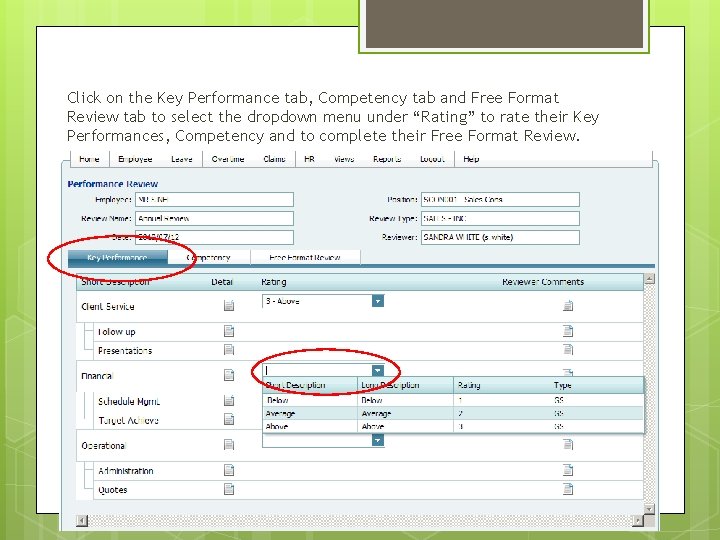This screenshot has width=720, height=540.
Task: Open the Help menu
Action: (471, 159)
